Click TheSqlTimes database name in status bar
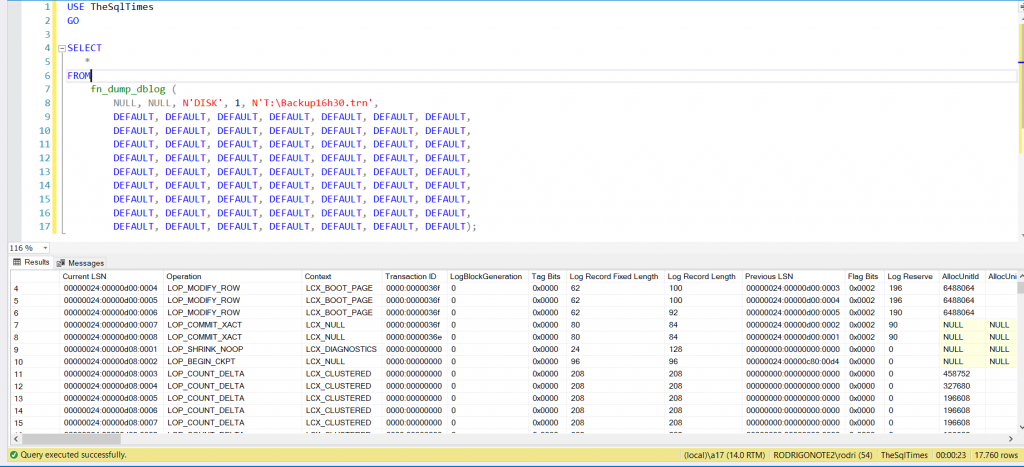 point(904,454)
